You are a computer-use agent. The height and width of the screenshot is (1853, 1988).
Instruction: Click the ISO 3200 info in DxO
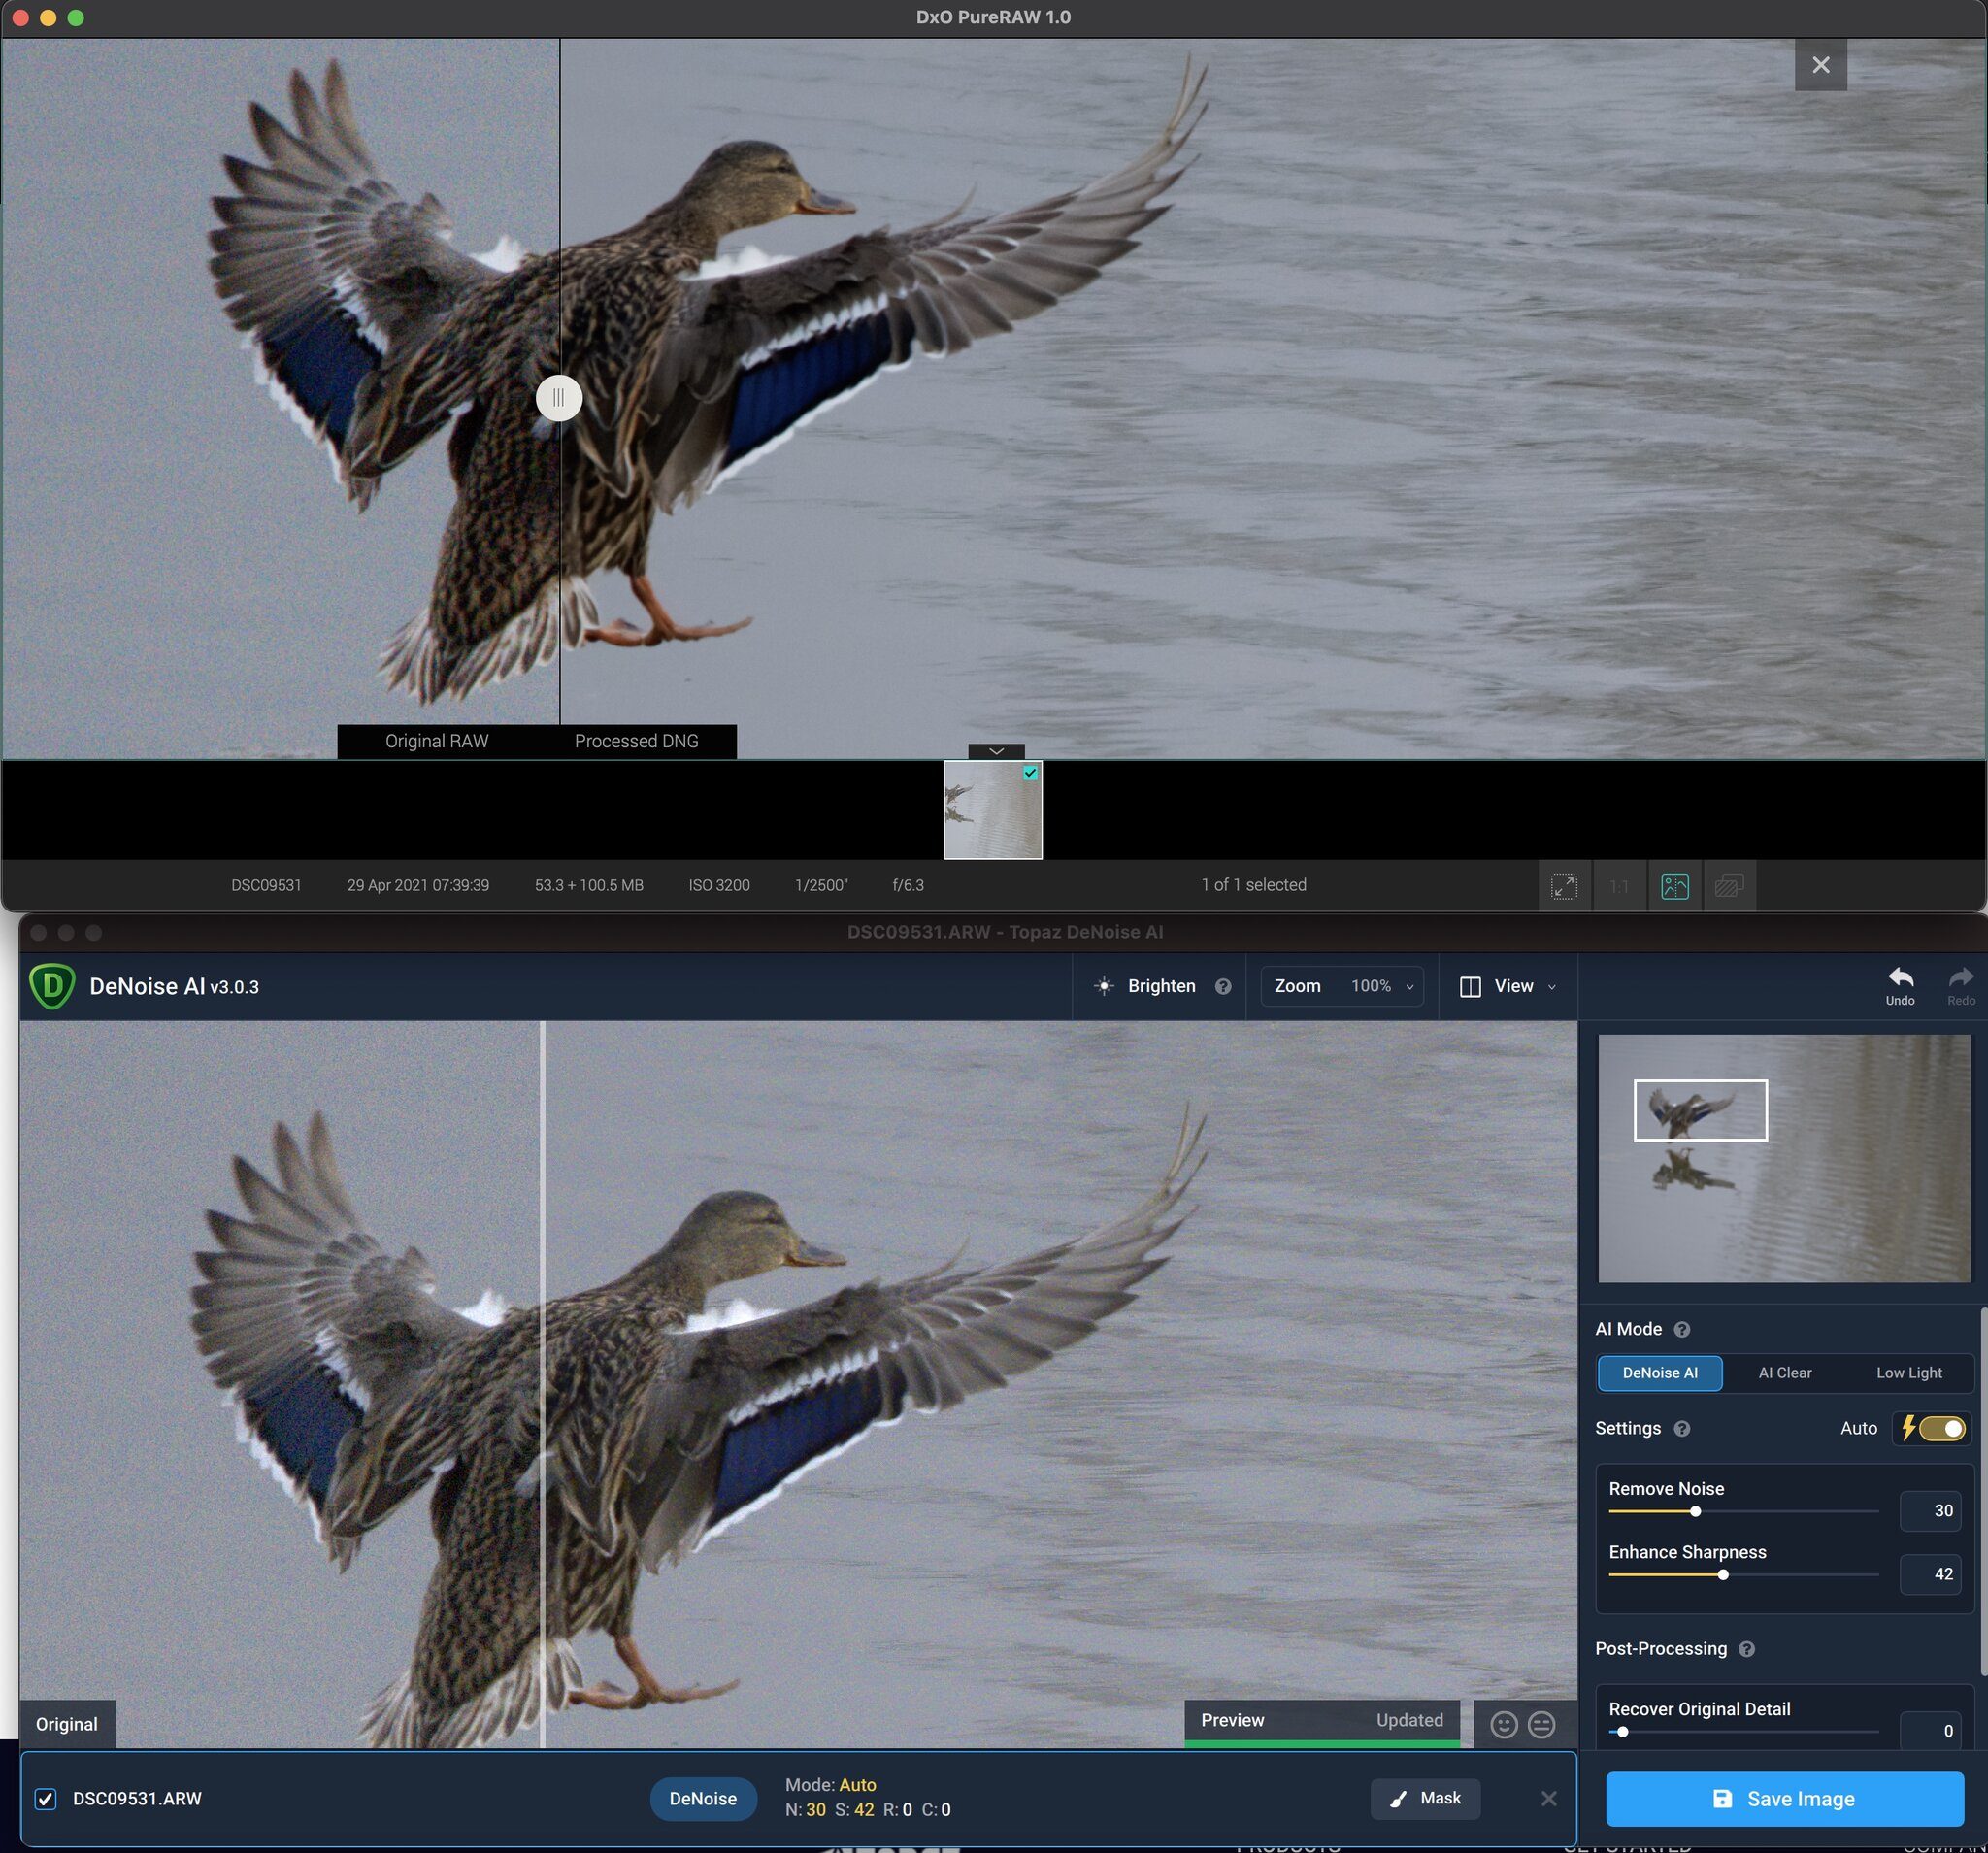tap(719, 885)
